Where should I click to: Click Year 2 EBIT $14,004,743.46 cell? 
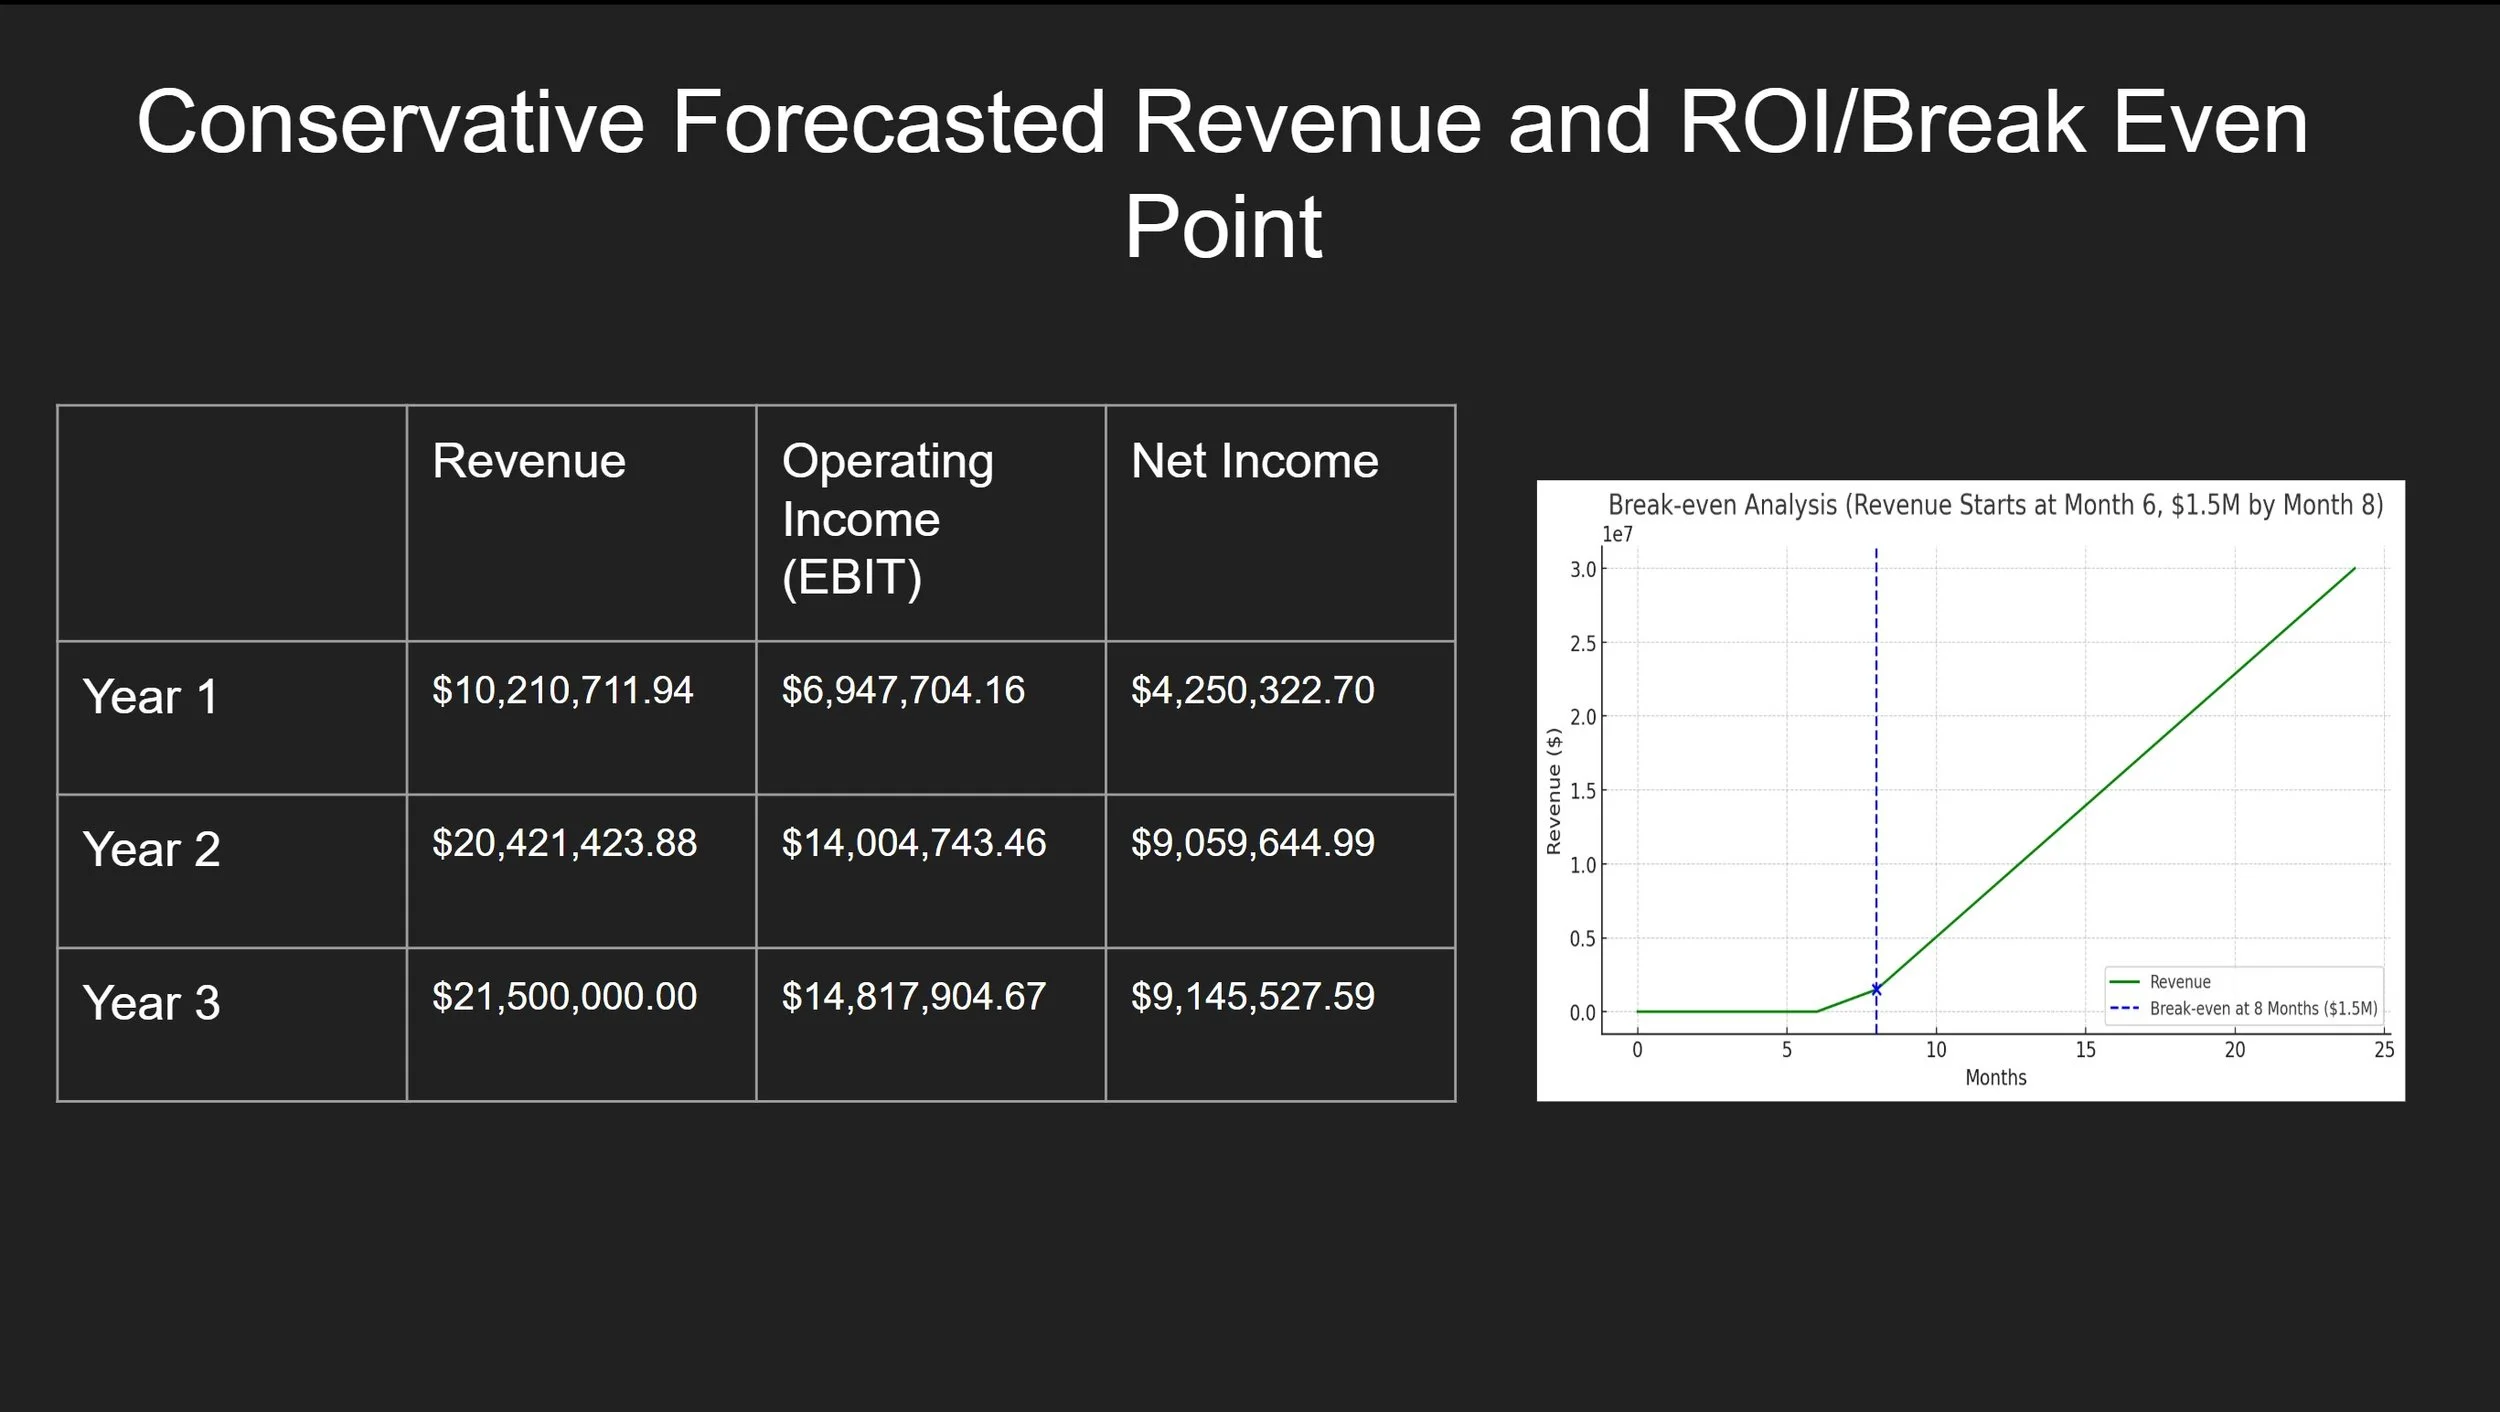click(x=913, y=844)
